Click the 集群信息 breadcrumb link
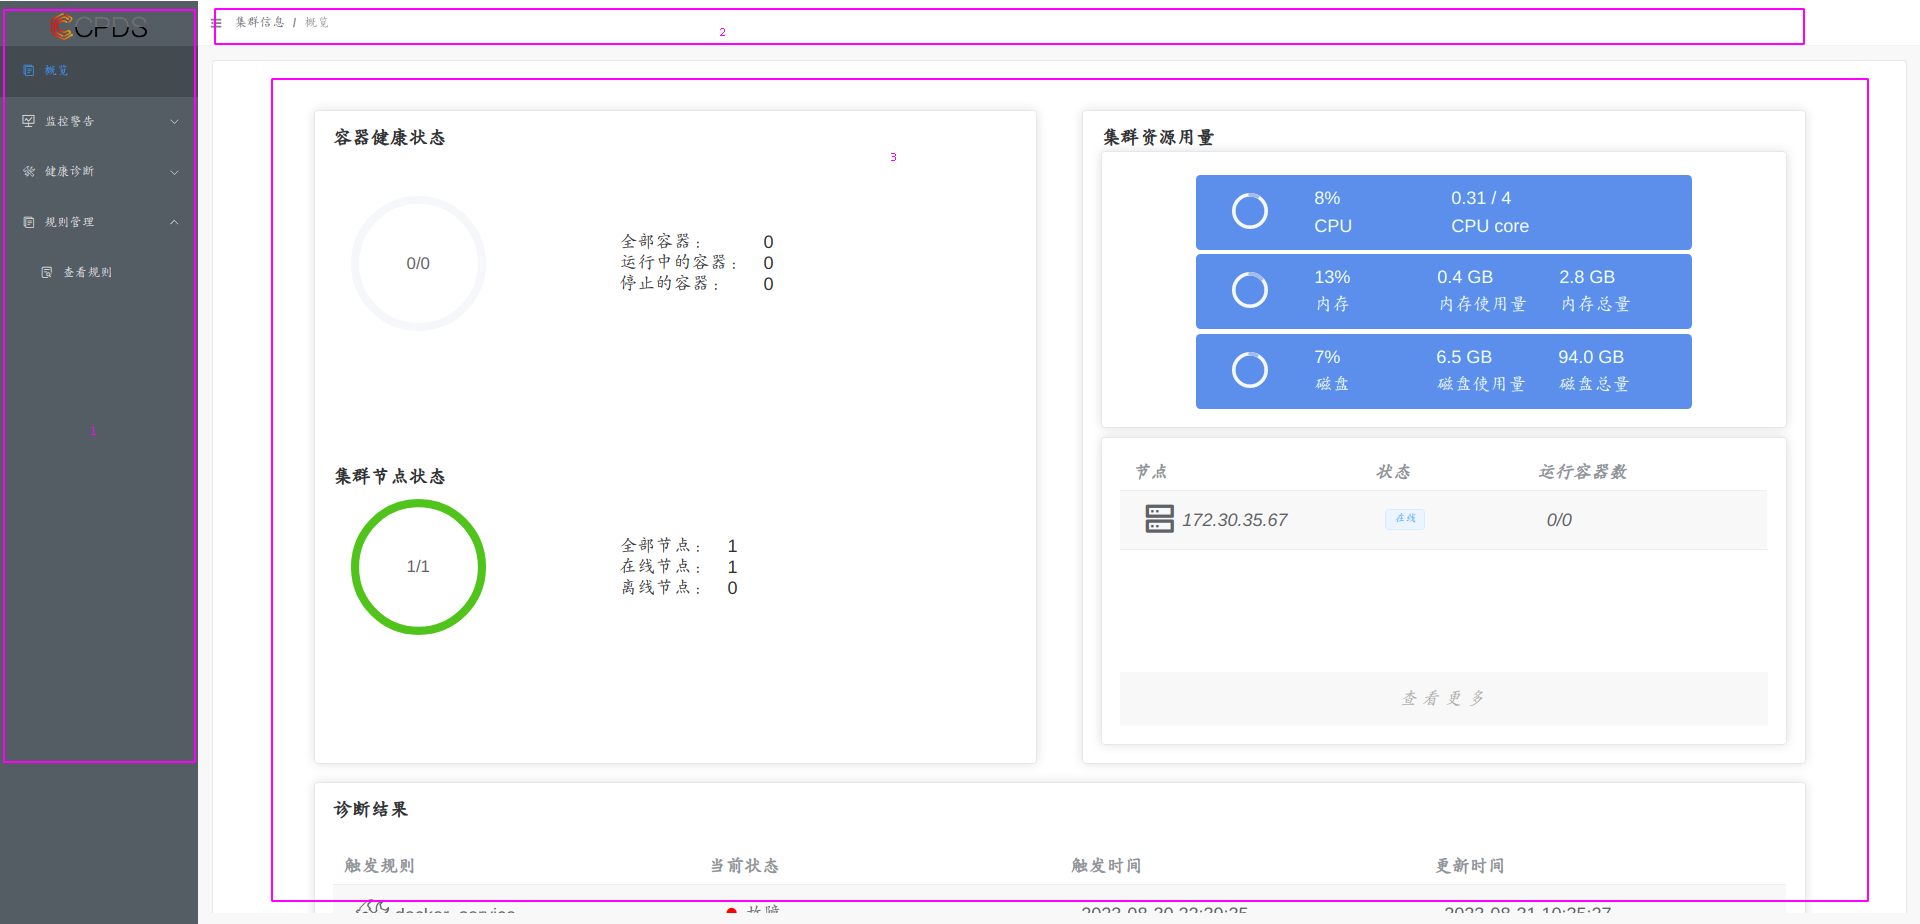Viewport: 1920px width, 924px height. point(260,22)
